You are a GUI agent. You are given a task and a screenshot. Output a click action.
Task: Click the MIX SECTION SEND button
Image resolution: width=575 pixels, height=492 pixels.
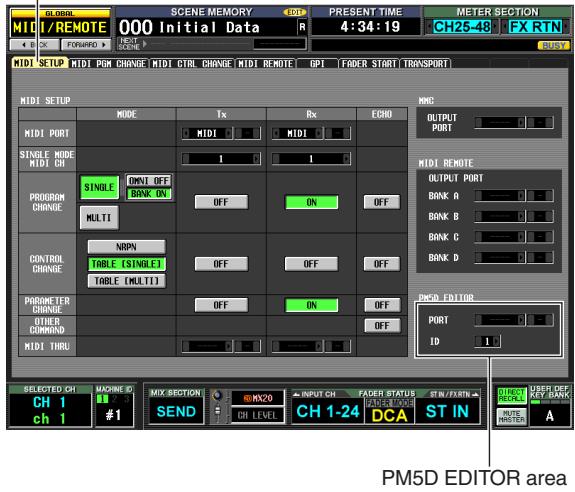tap(176, 411)
